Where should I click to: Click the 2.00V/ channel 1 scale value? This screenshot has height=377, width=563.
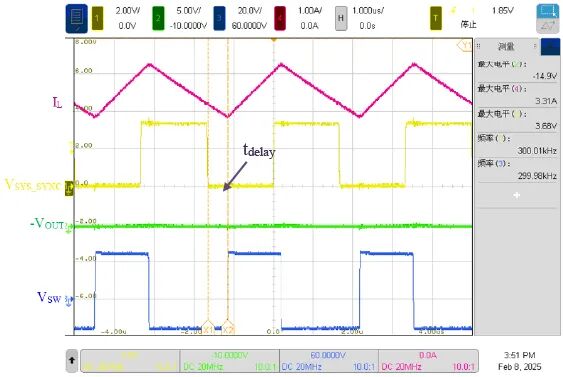128,11
